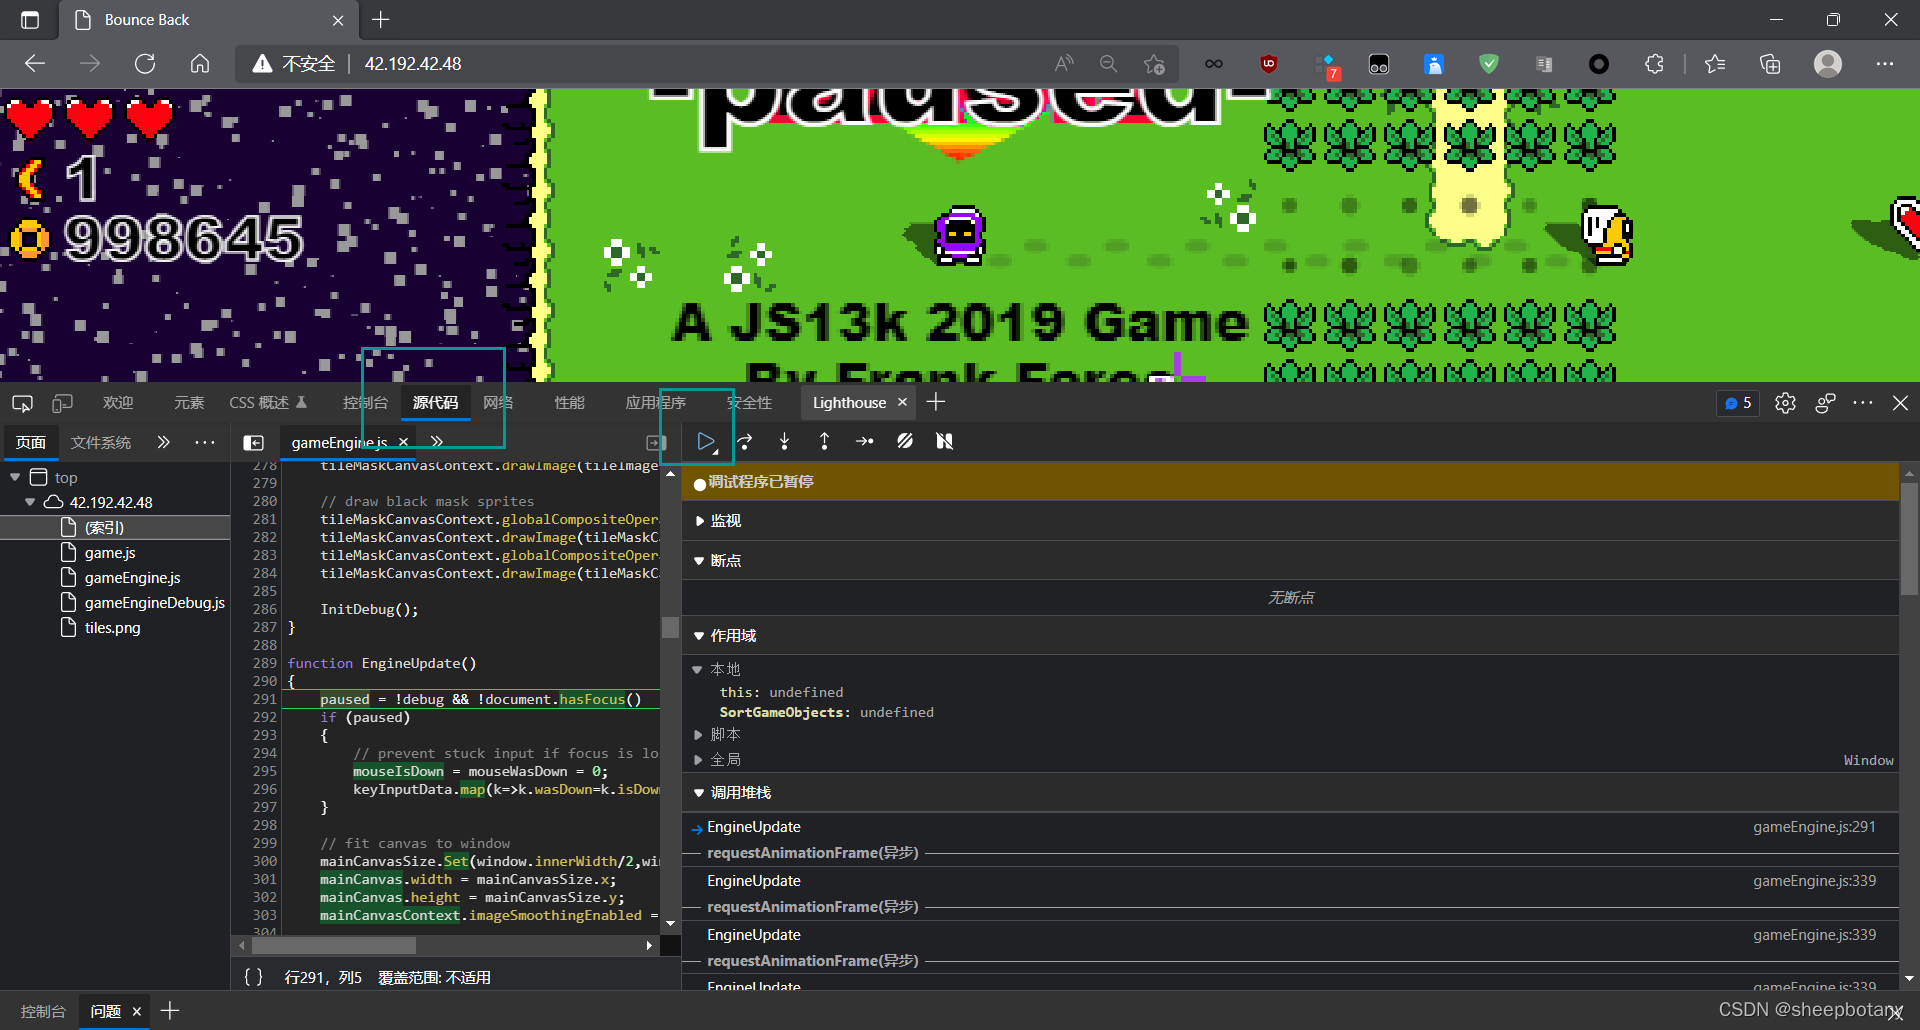Toggle pretty print braces button

pos(254,977)
